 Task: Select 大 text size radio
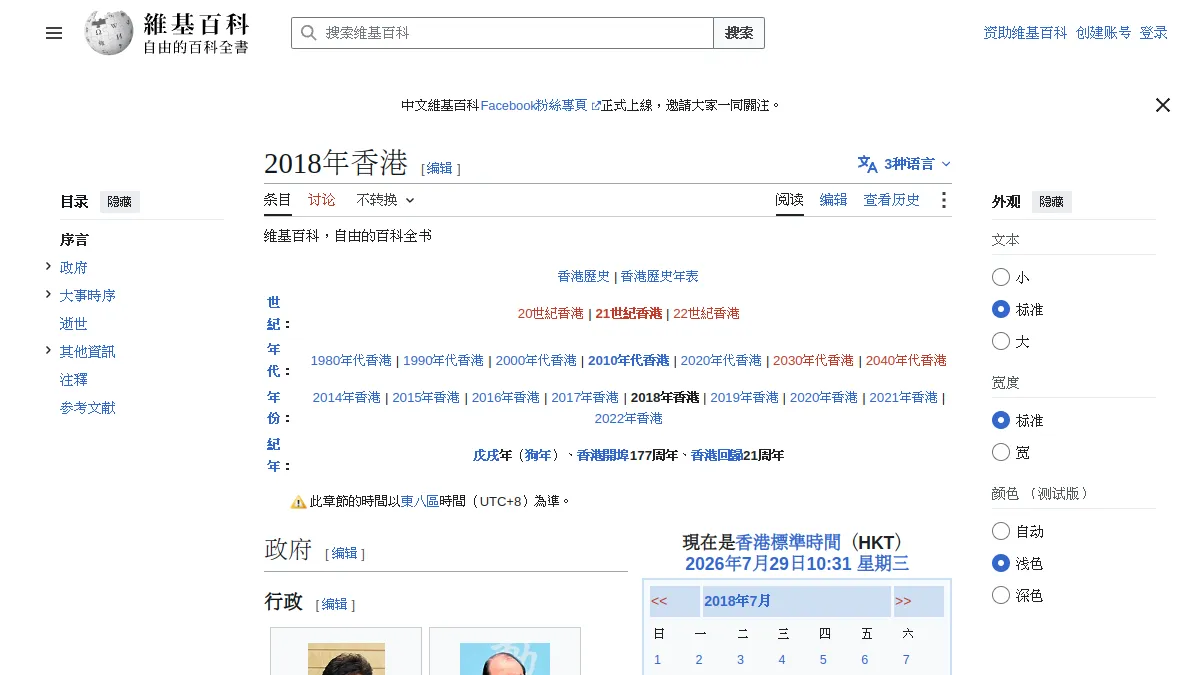tap(1001, 341)
